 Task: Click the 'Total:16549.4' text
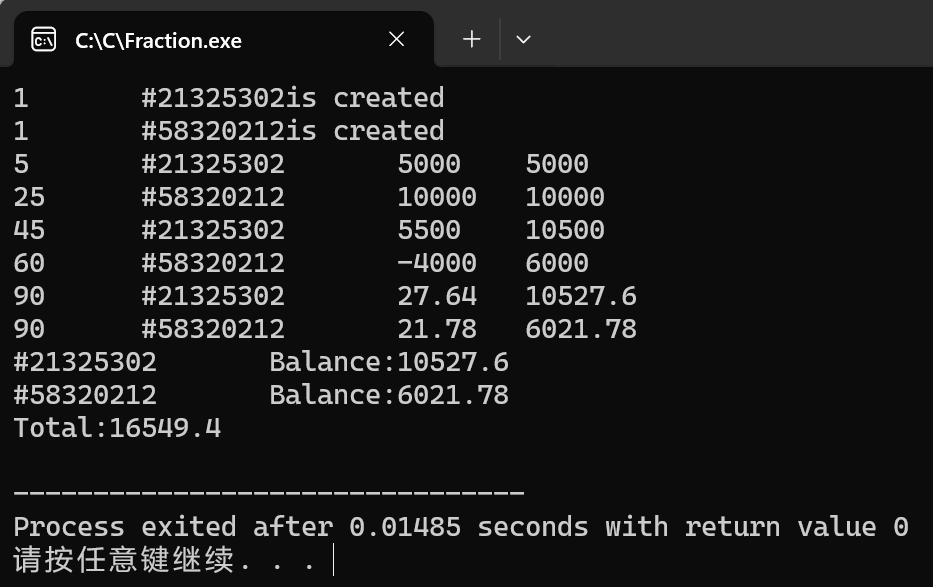coord(117,428)
